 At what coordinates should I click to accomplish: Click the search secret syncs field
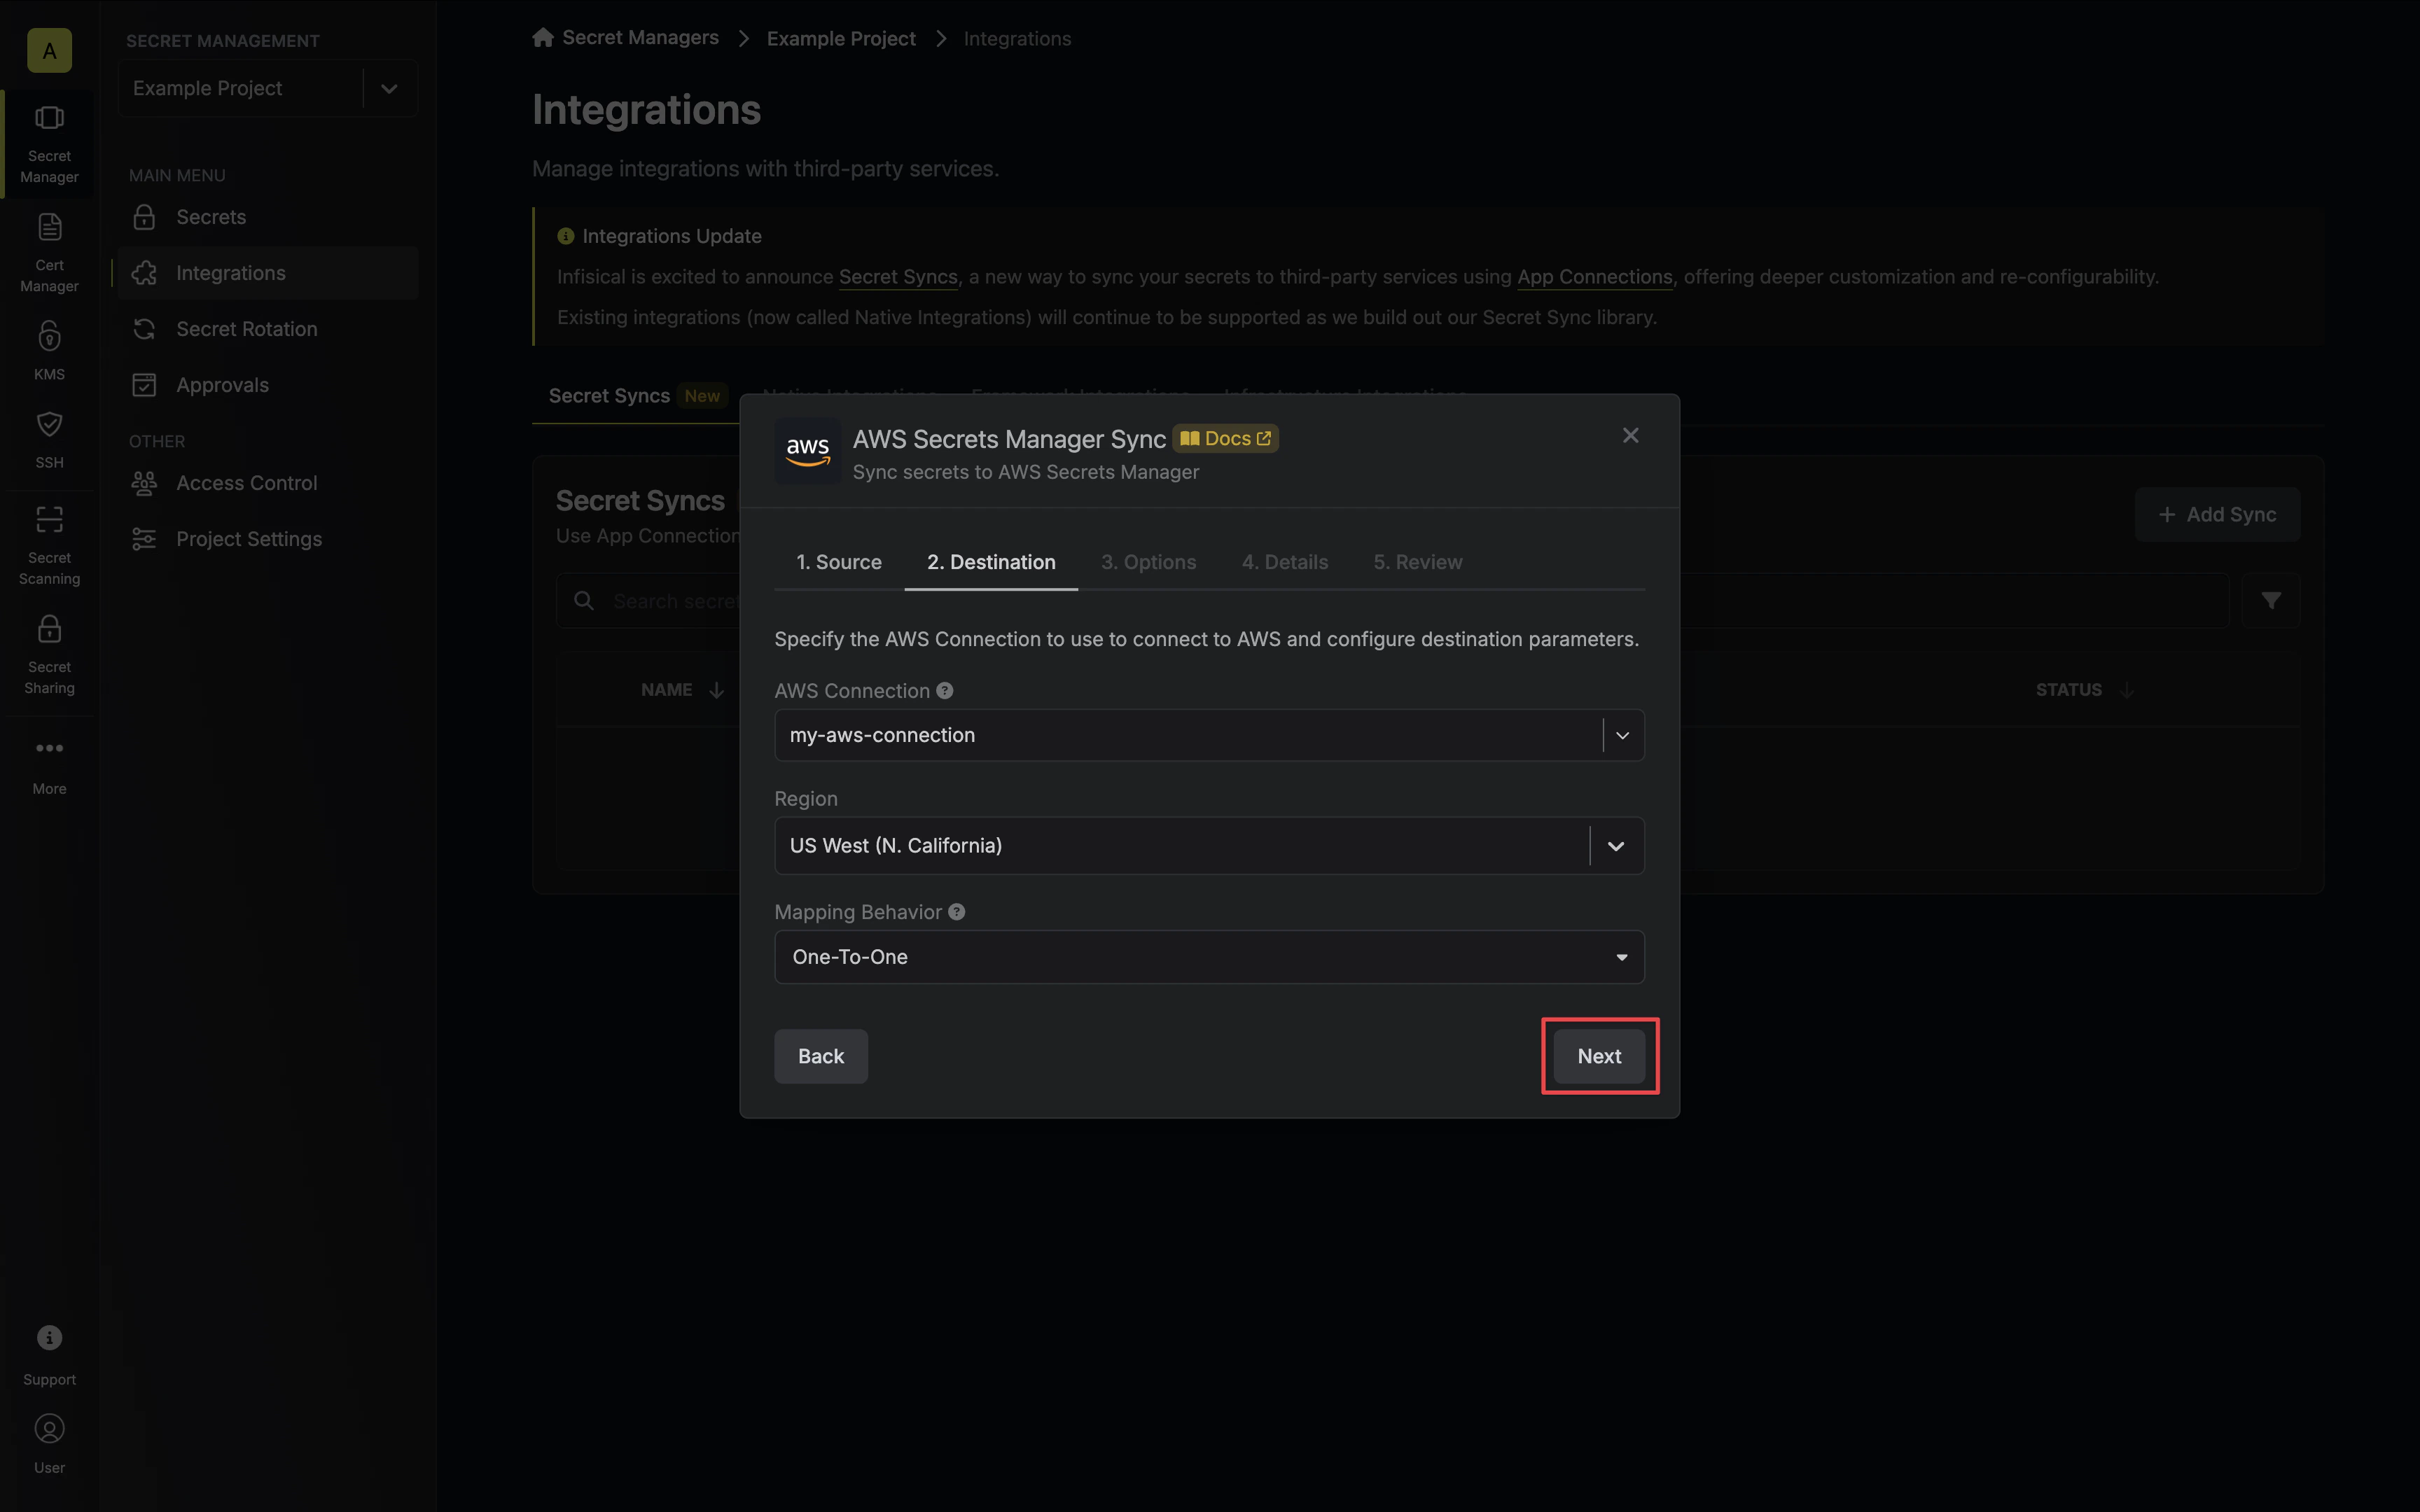tap(1392, 600)
